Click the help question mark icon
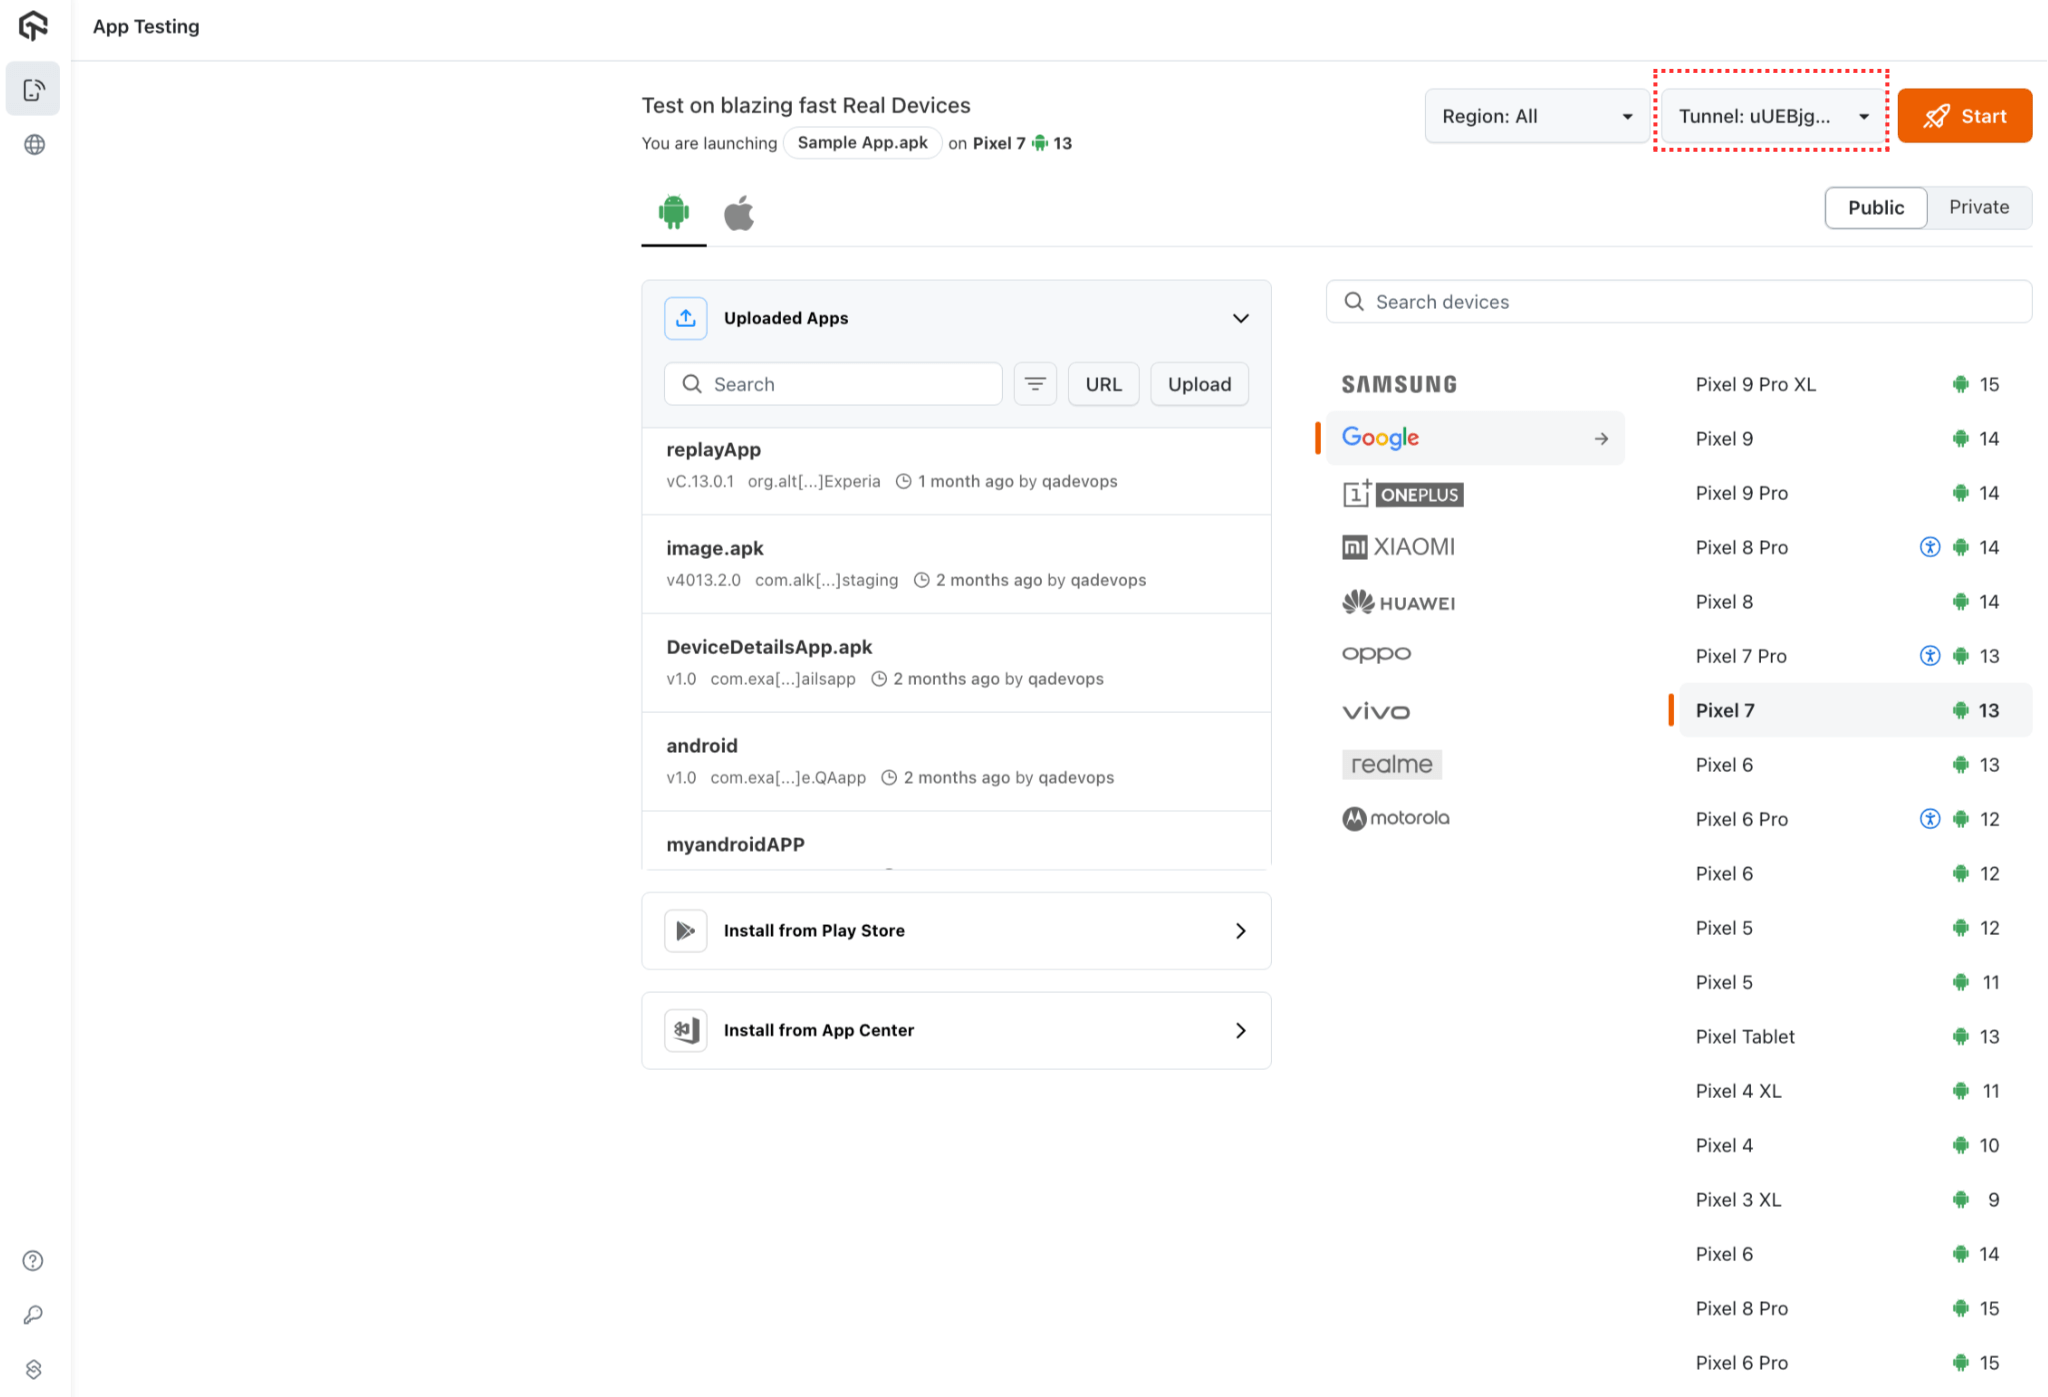The height and width of the screenshot is (1397, 2048). pos(33,1260)
